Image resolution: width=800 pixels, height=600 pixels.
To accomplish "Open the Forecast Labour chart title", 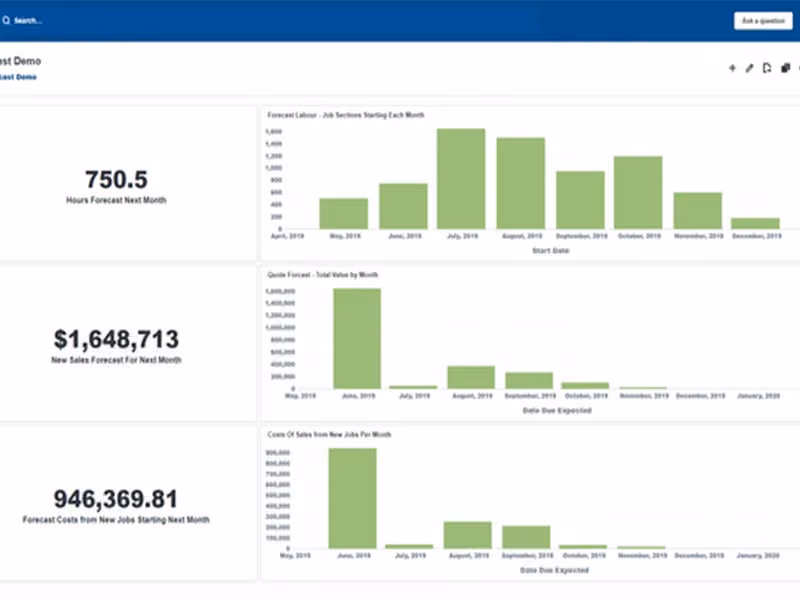I will click(x=346, y=115).
